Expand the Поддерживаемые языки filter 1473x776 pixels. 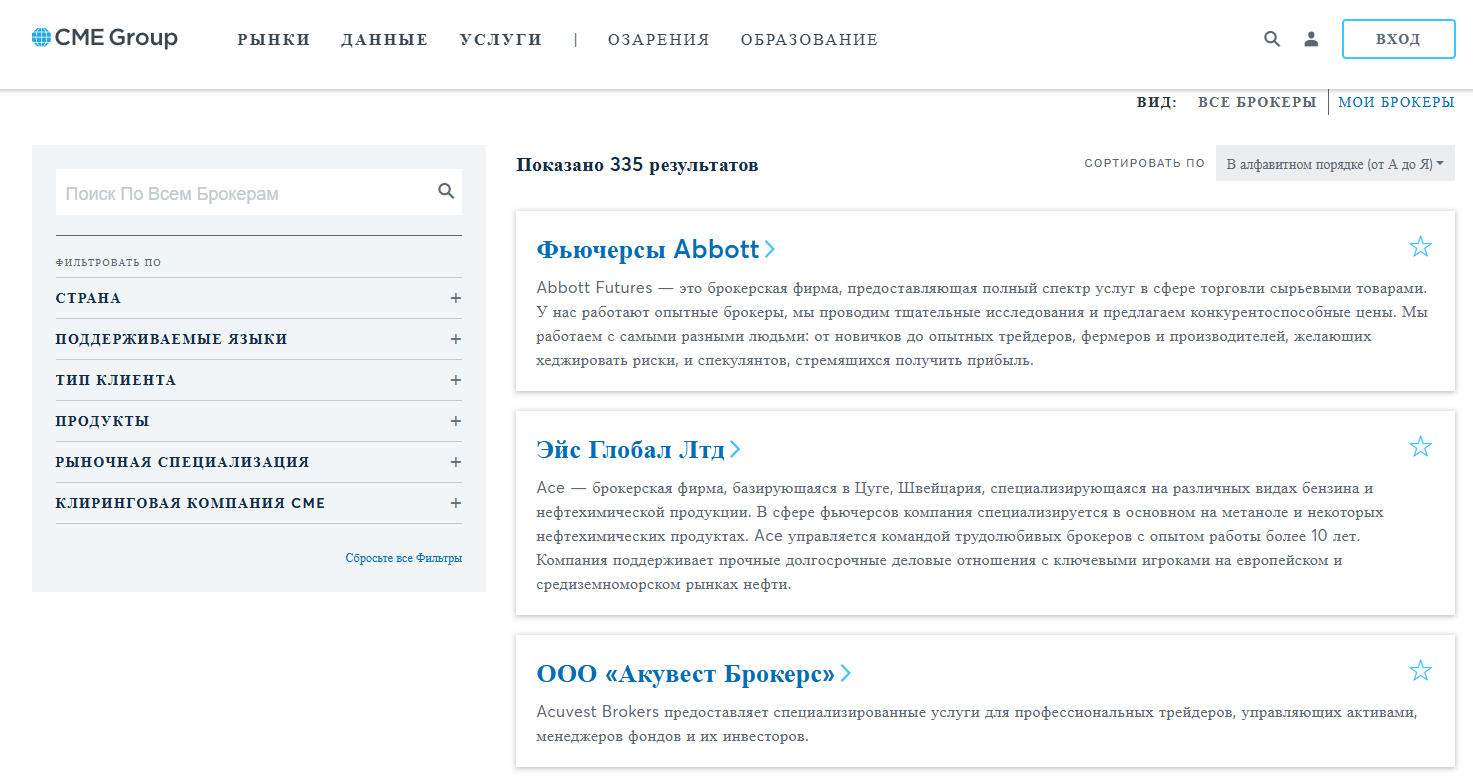(x=259, y=339)
